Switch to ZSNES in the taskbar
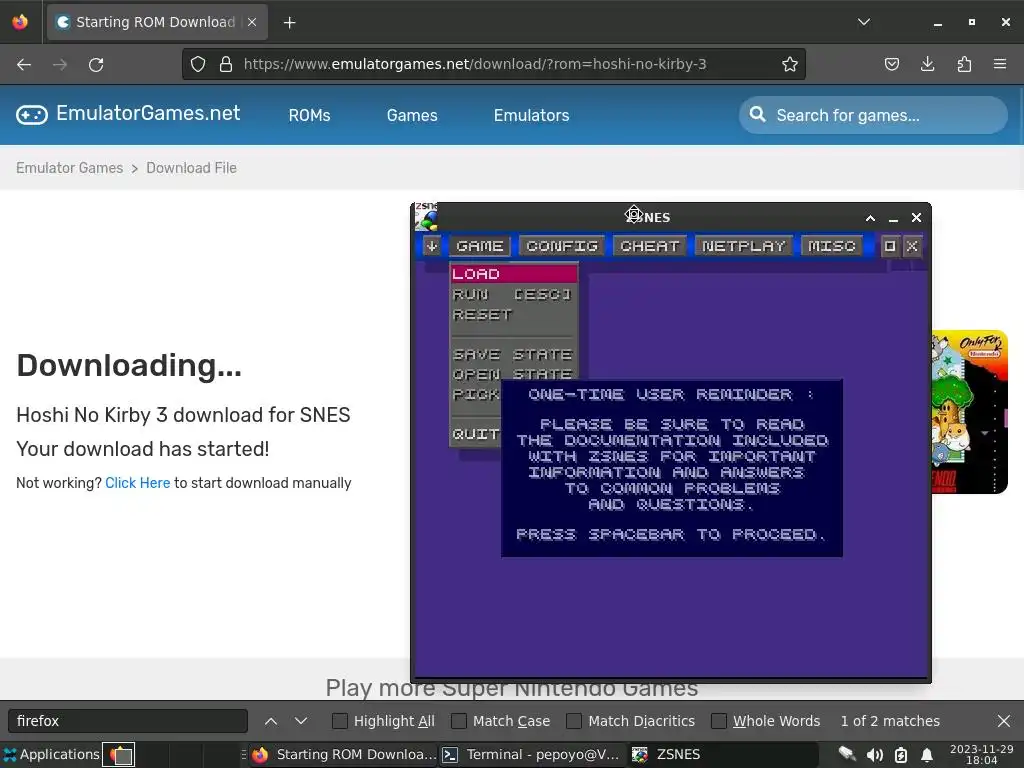The image size is (1024, 768). (723, 754)
